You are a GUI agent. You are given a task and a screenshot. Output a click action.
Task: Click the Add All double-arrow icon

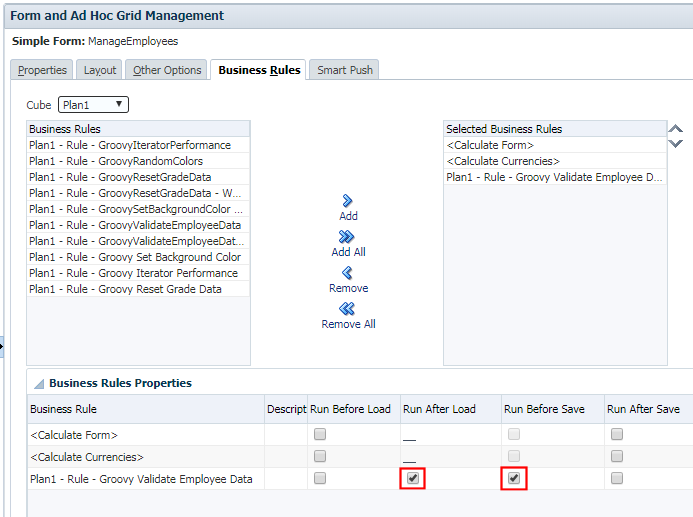click(348, 237)
